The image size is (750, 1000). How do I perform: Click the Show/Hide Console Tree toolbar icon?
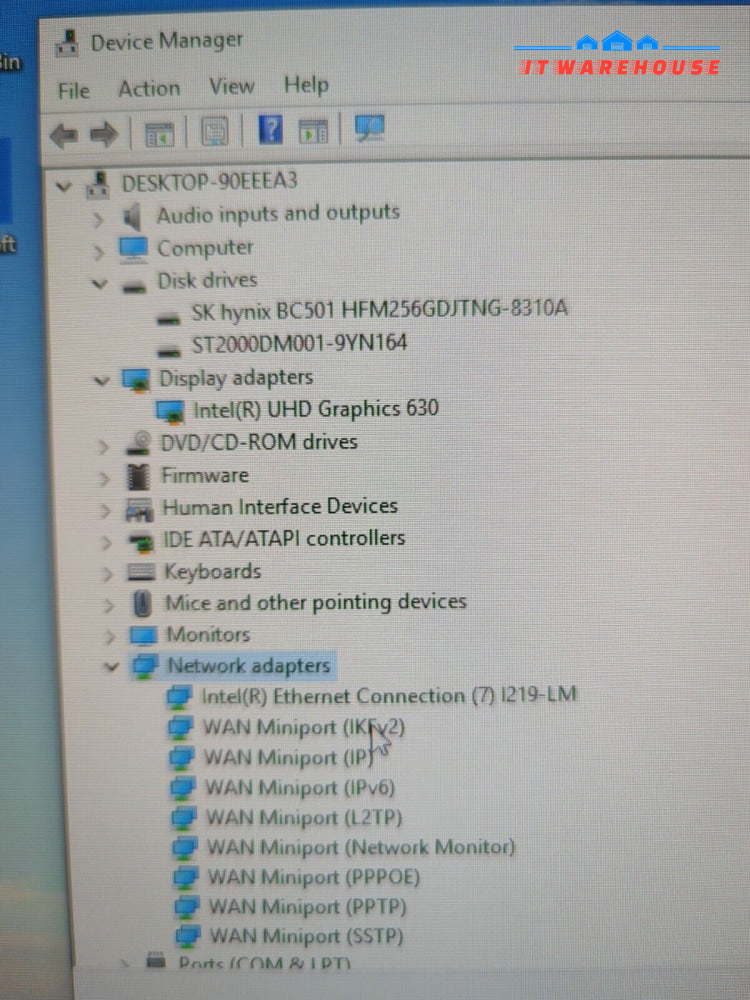[159, 133]
